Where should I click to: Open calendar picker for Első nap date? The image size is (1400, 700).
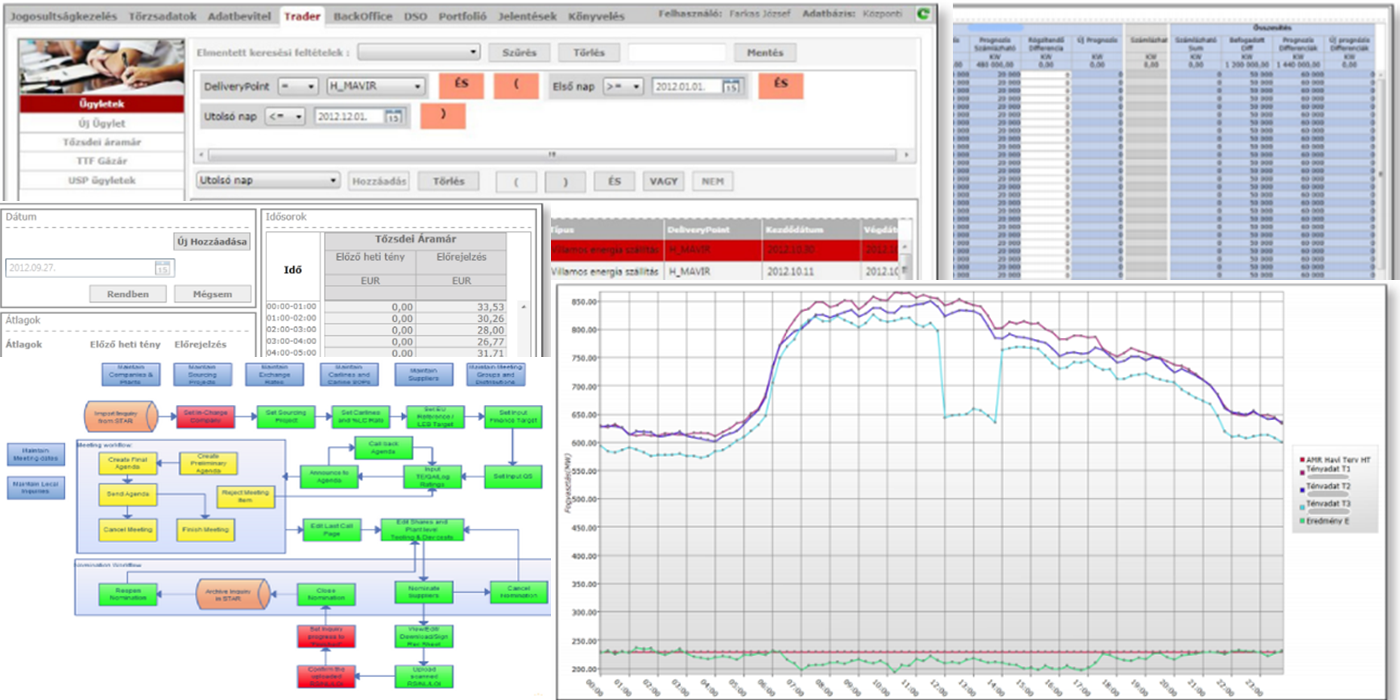tap(731, 87)
